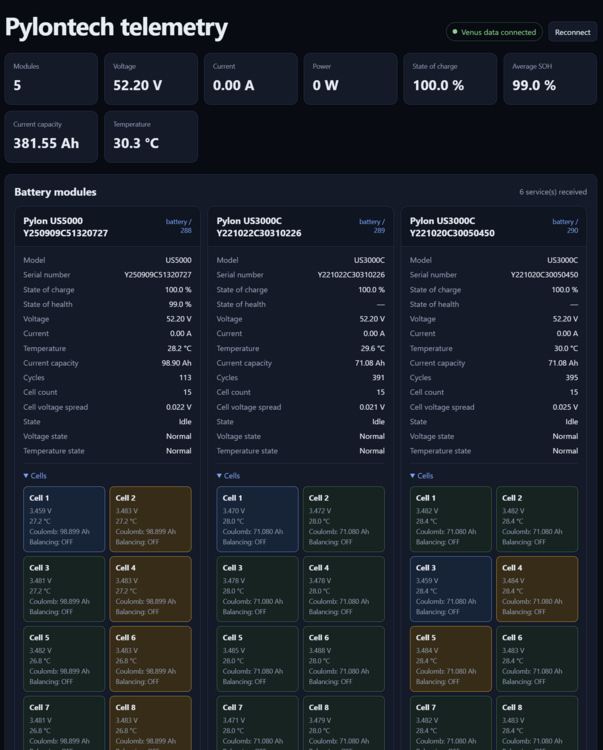Select Cell 3 tile in module Y221022C30310226
Screen dimensions: 603x750
[257, 589]
